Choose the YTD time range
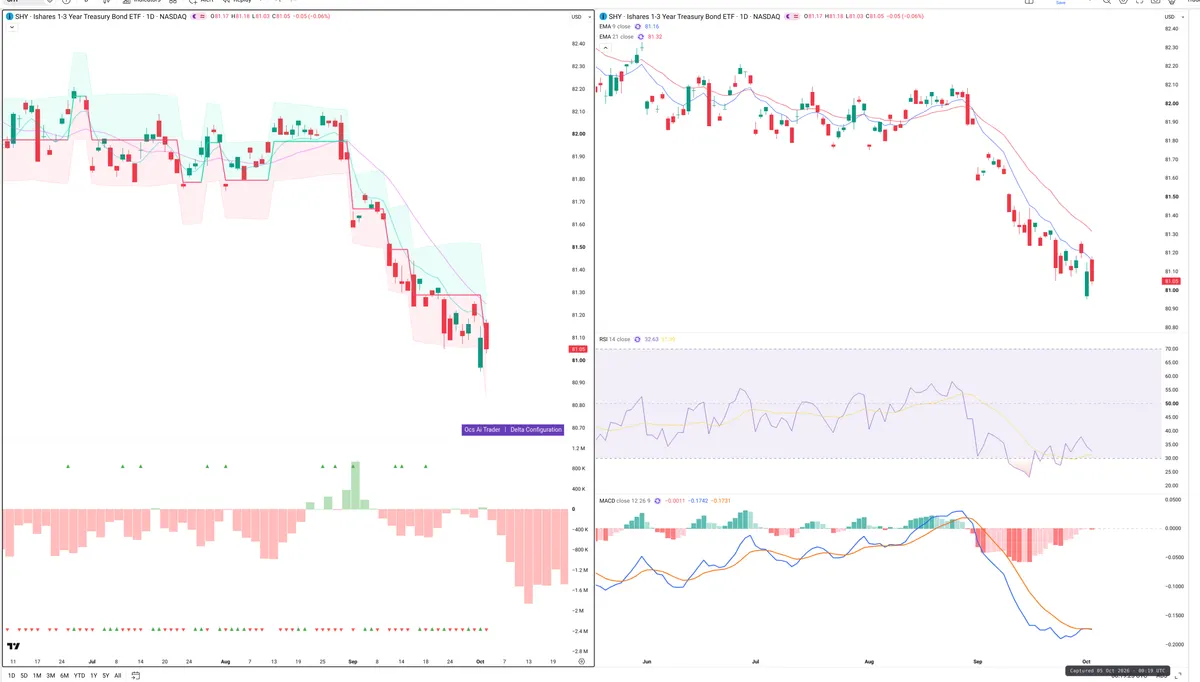Screen dimensions: 1200x682 (x=79, y=676)
